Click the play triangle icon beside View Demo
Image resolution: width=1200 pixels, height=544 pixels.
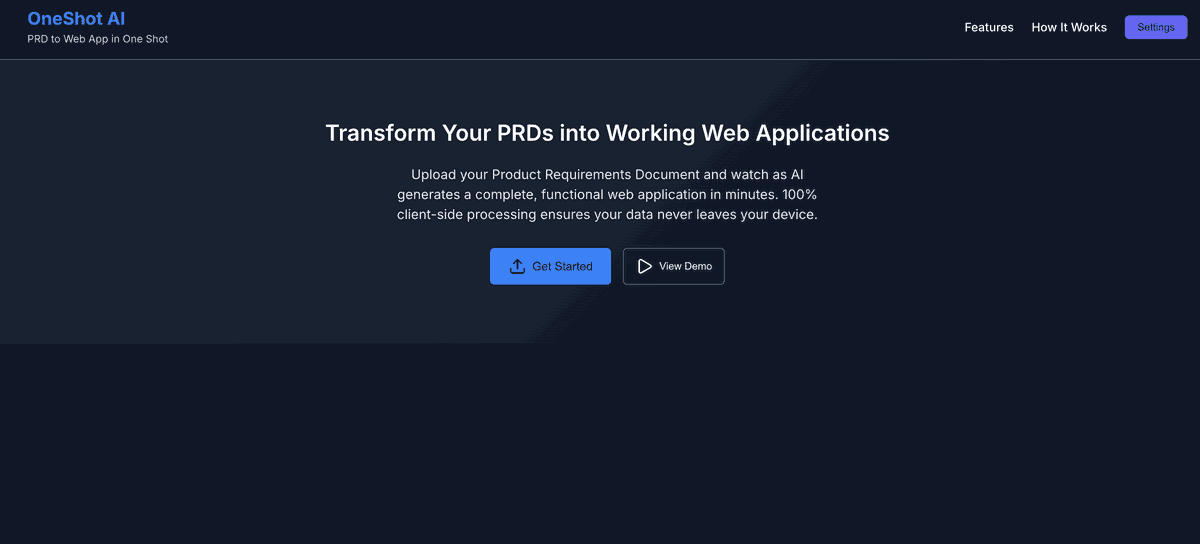tap(645, 266)
